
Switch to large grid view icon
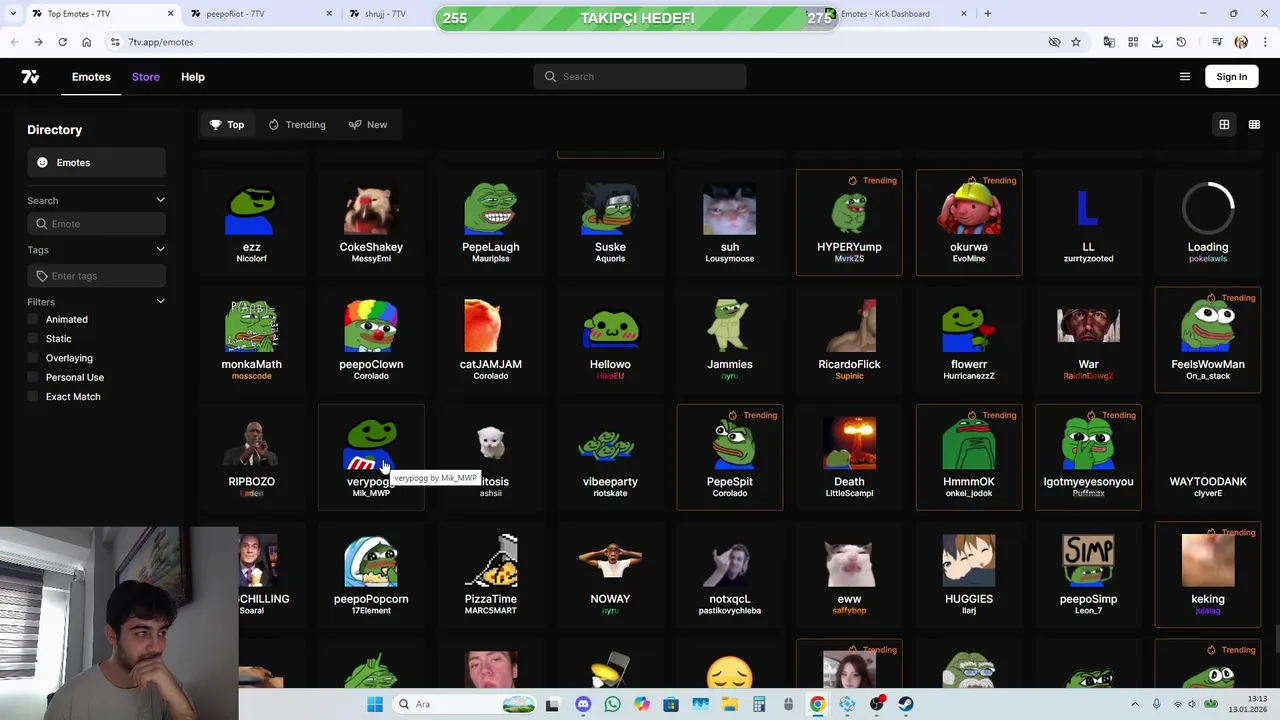click(x=1224, y=125)
